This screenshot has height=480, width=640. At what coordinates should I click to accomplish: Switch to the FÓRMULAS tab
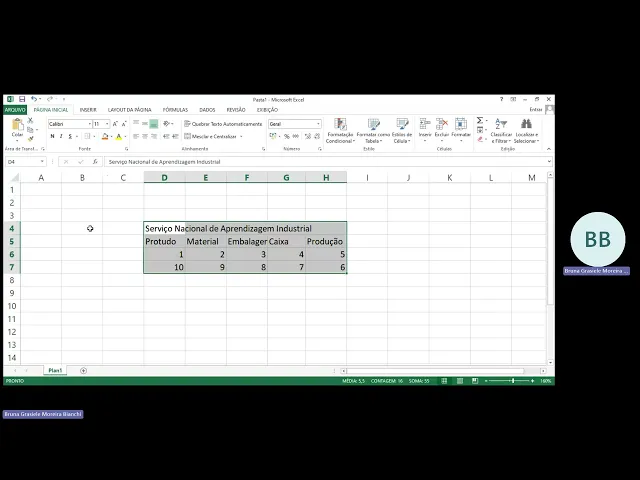175,110
